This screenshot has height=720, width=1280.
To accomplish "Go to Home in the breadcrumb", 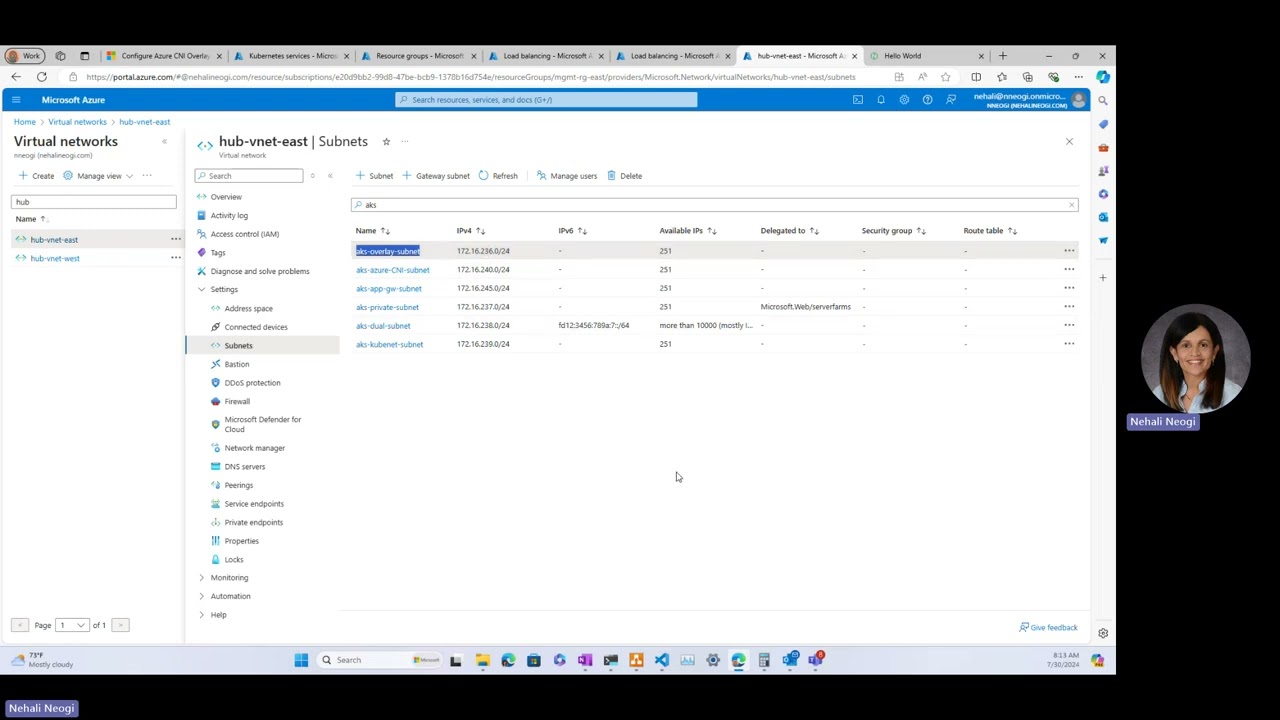I will point(25,122).
